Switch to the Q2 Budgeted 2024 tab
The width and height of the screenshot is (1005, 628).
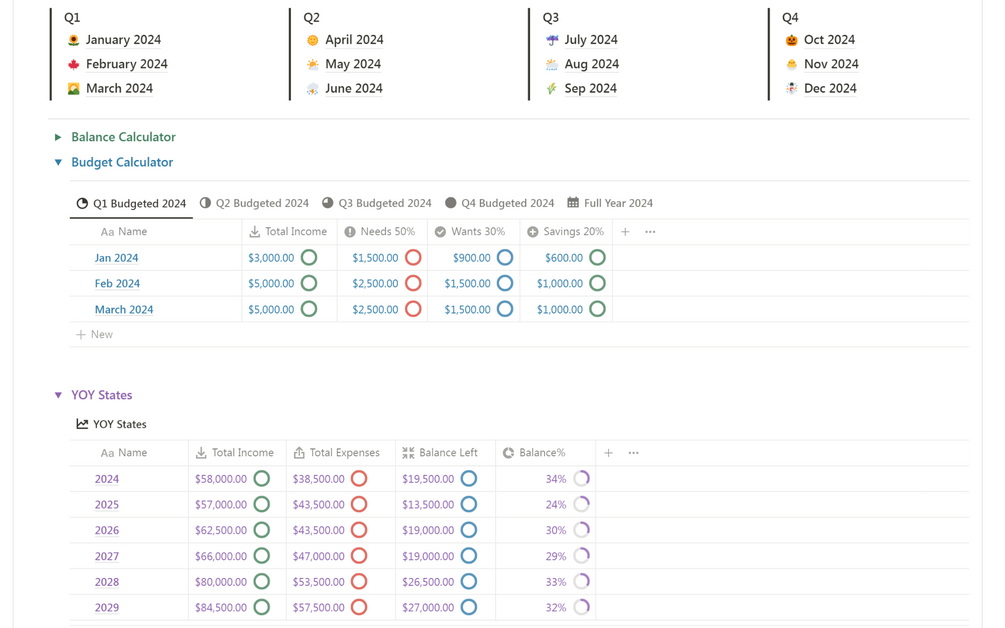[254, 203]
